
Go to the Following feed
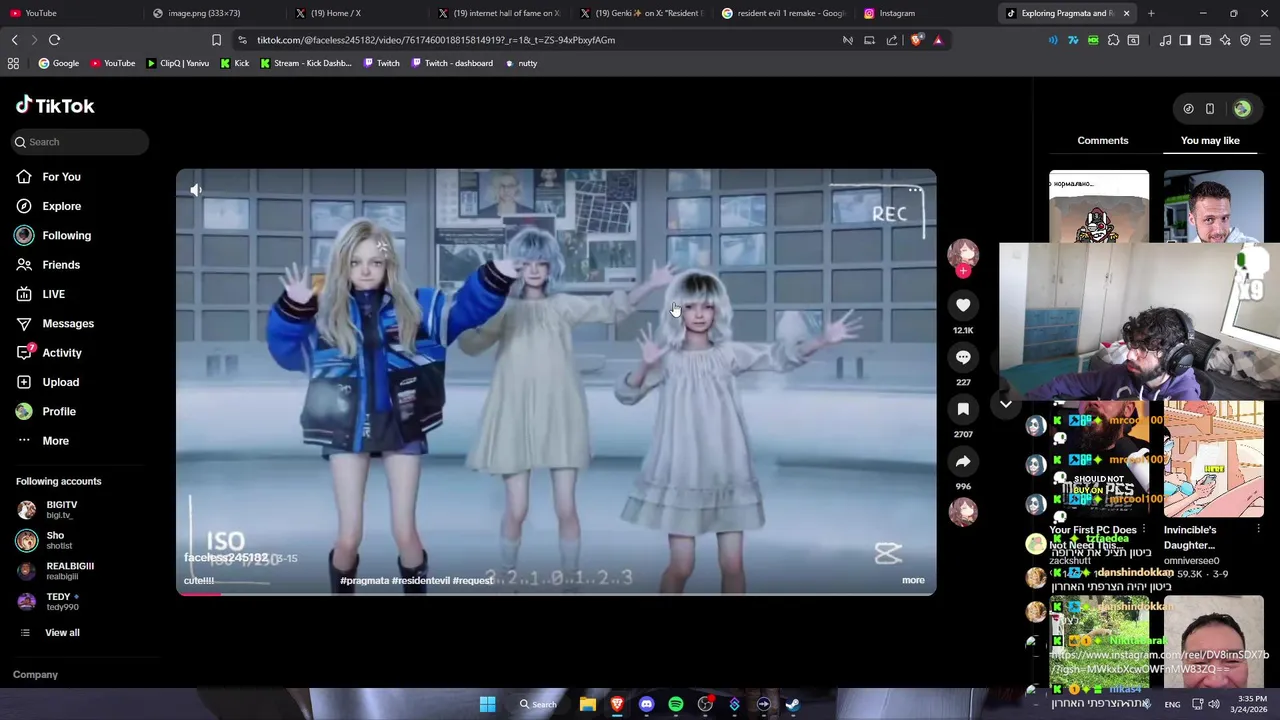66,235
